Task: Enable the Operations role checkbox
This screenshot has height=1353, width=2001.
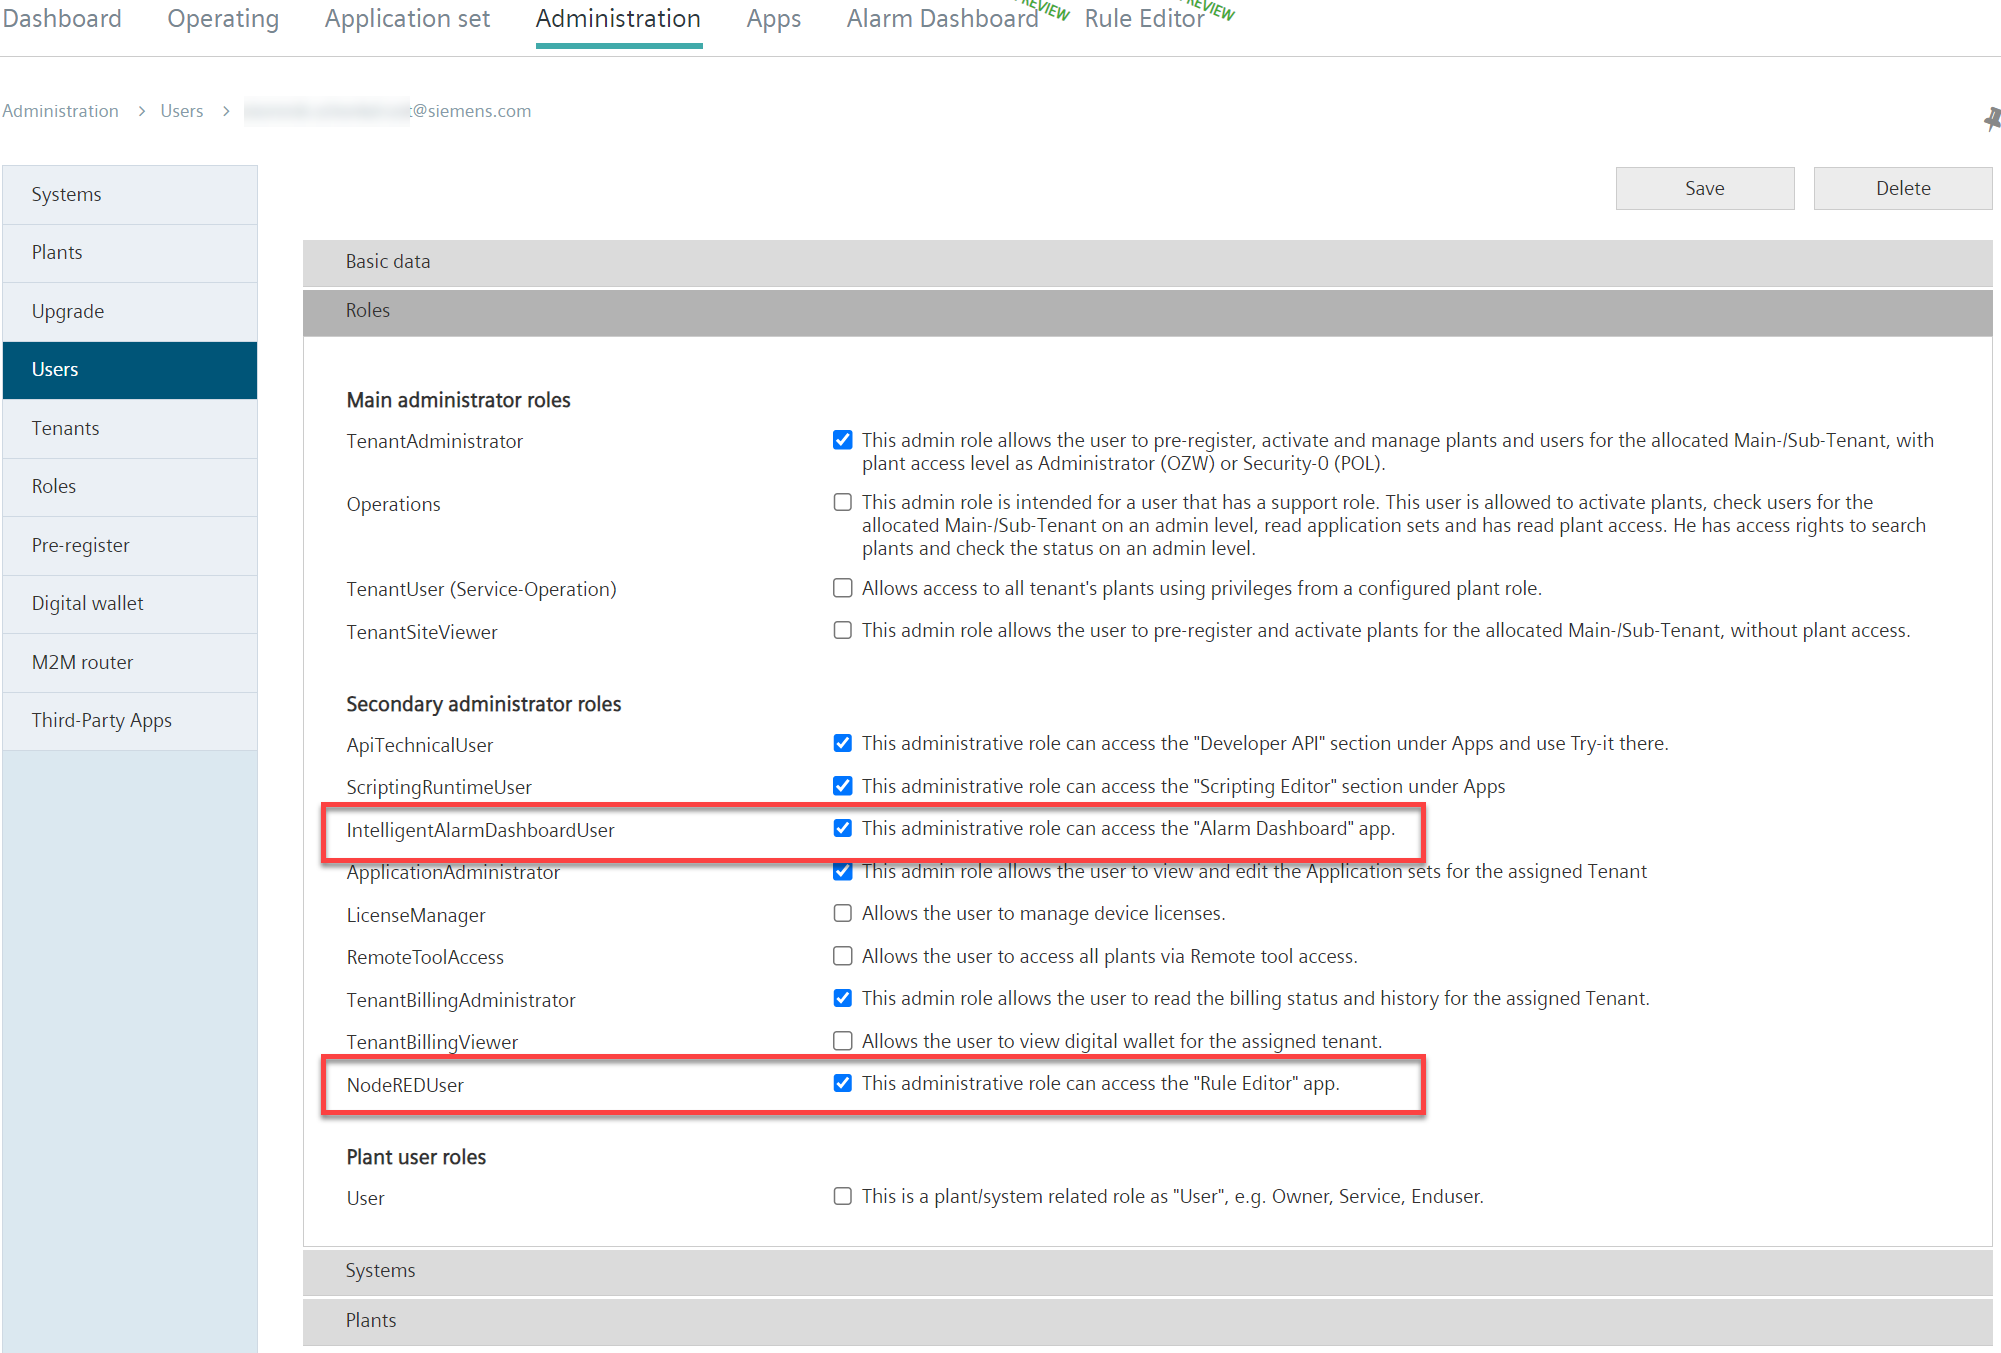Action: point(843,502)
